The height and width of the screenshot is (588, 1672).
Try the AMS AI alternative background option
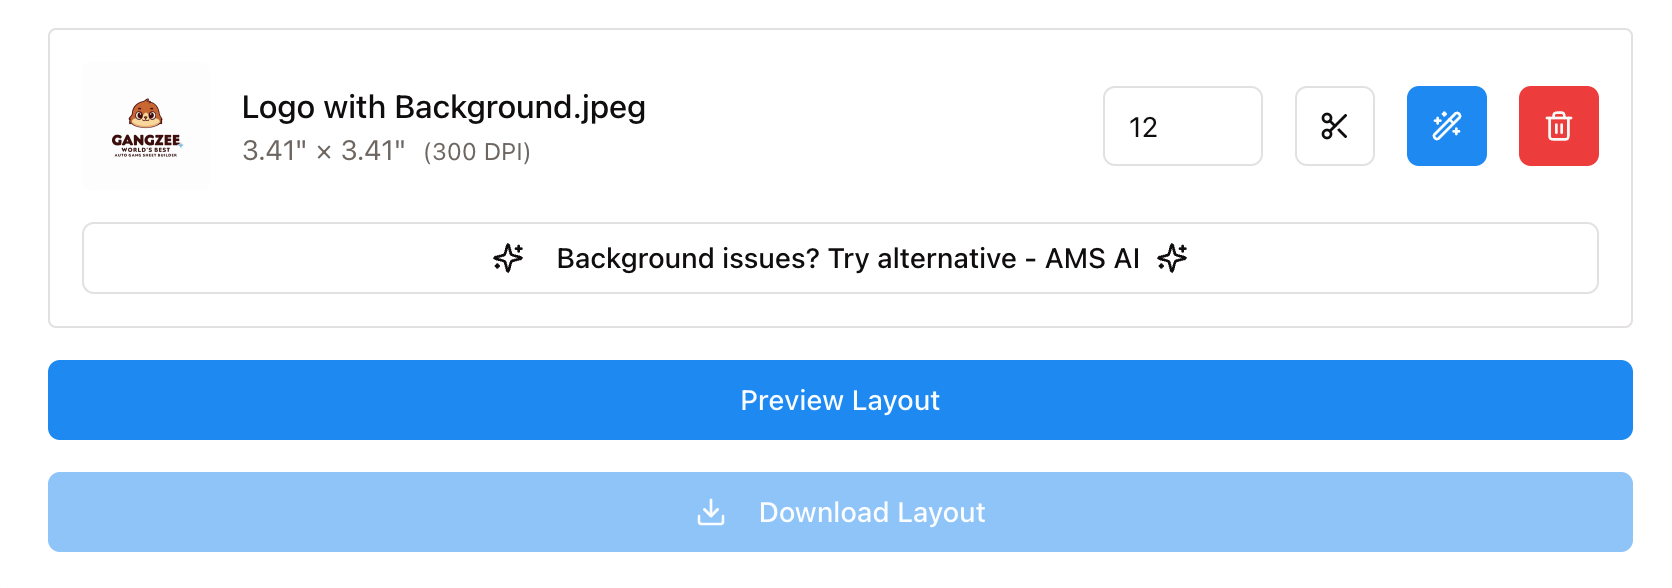[840, 258]
